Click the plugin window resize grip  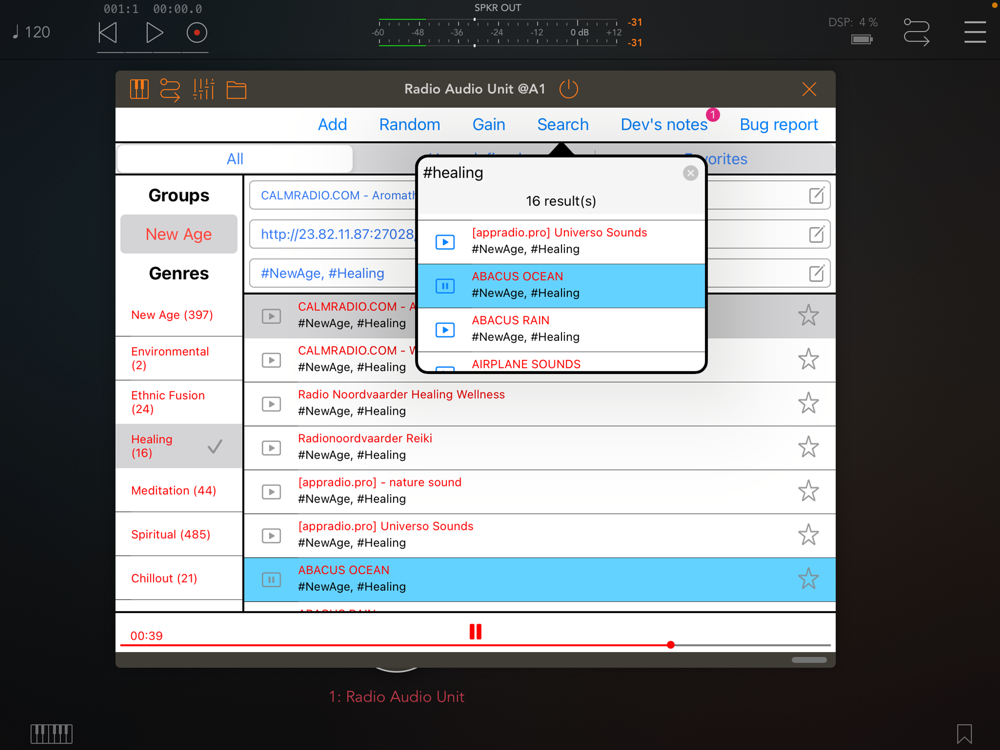(x=809, y=660)
